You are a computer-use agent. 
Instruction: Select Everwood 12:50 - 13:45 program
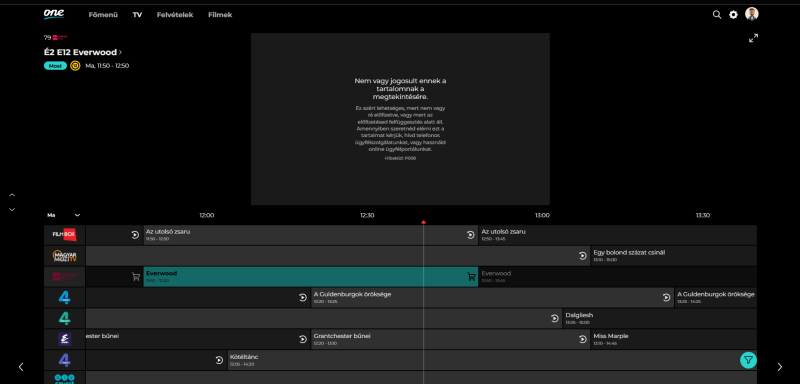617,277
